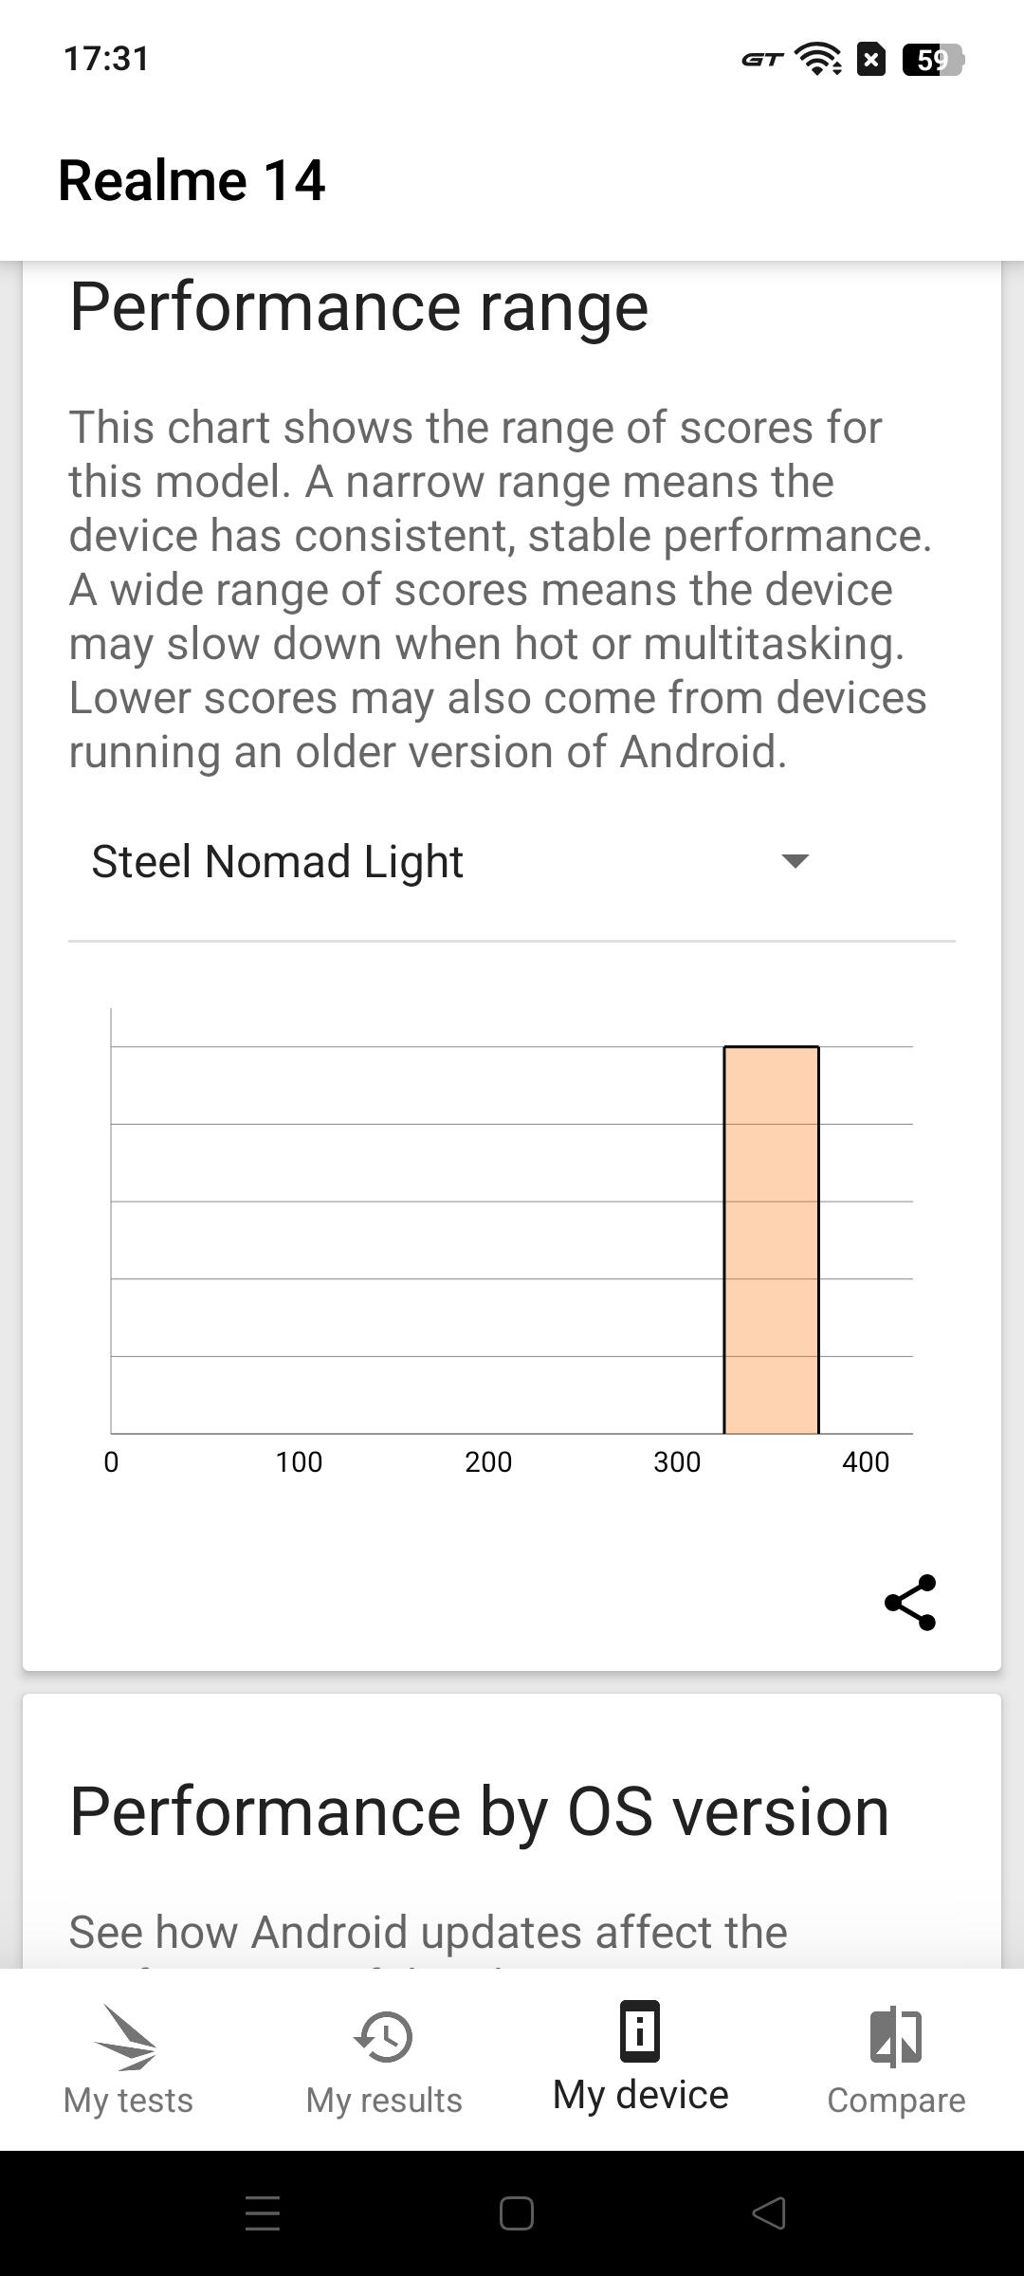Tap the My results history icon
The height and width of the screenshot is (2276, 1024).
[x=384, y=2036]
